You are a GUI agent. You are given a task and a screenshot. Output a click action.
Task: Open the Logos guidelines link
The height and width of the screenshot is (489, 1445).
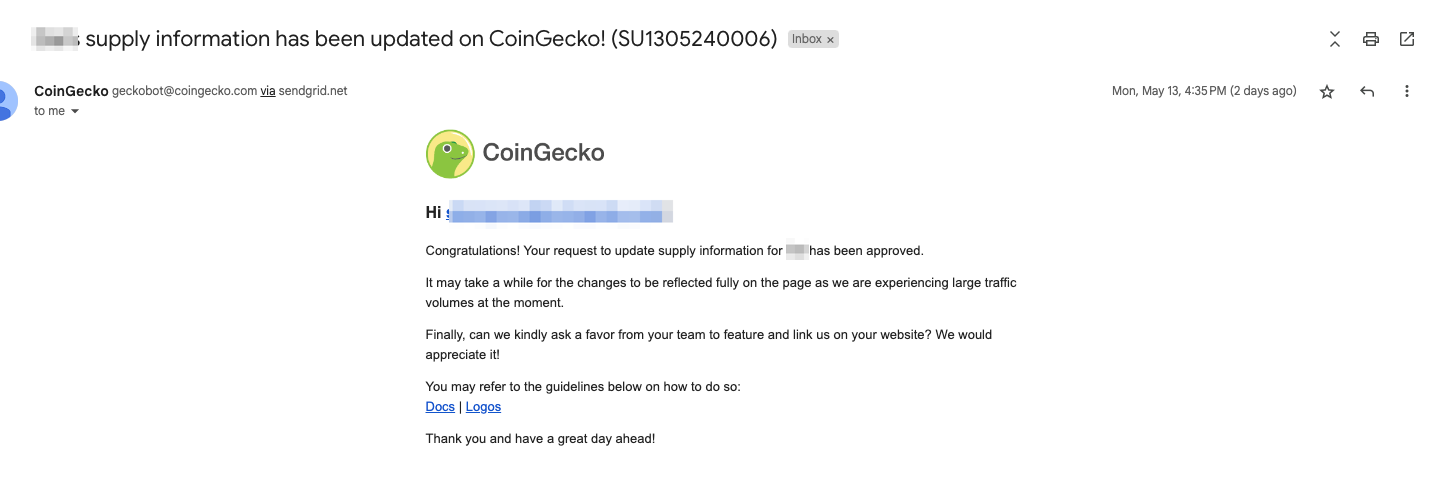click(x=483, y=407)
